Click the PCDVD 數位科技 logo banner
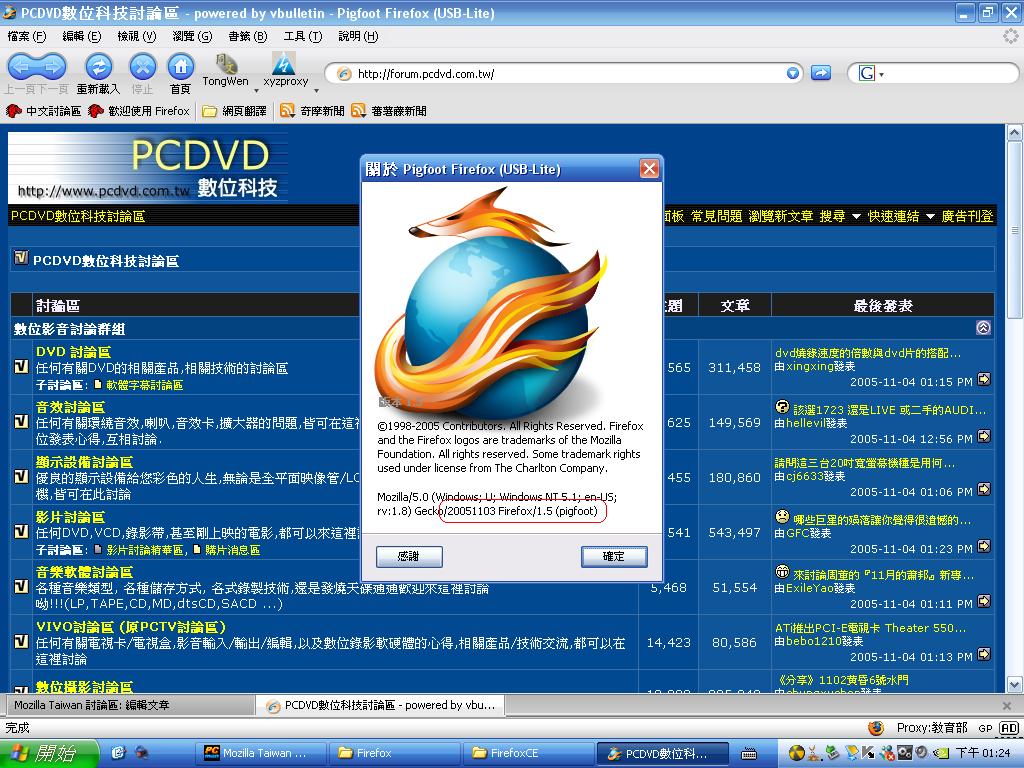 [x=148, y=168]
